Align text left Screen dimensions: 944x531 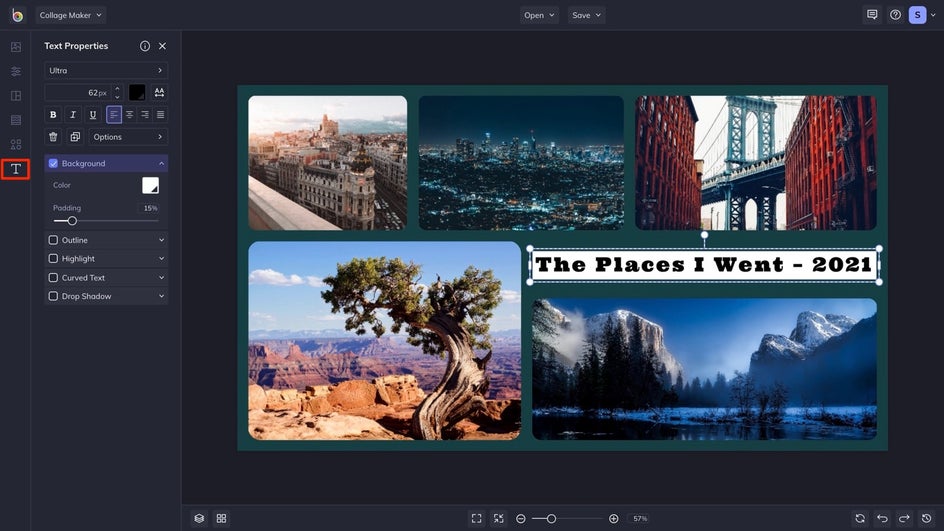(x=114, y=114)
